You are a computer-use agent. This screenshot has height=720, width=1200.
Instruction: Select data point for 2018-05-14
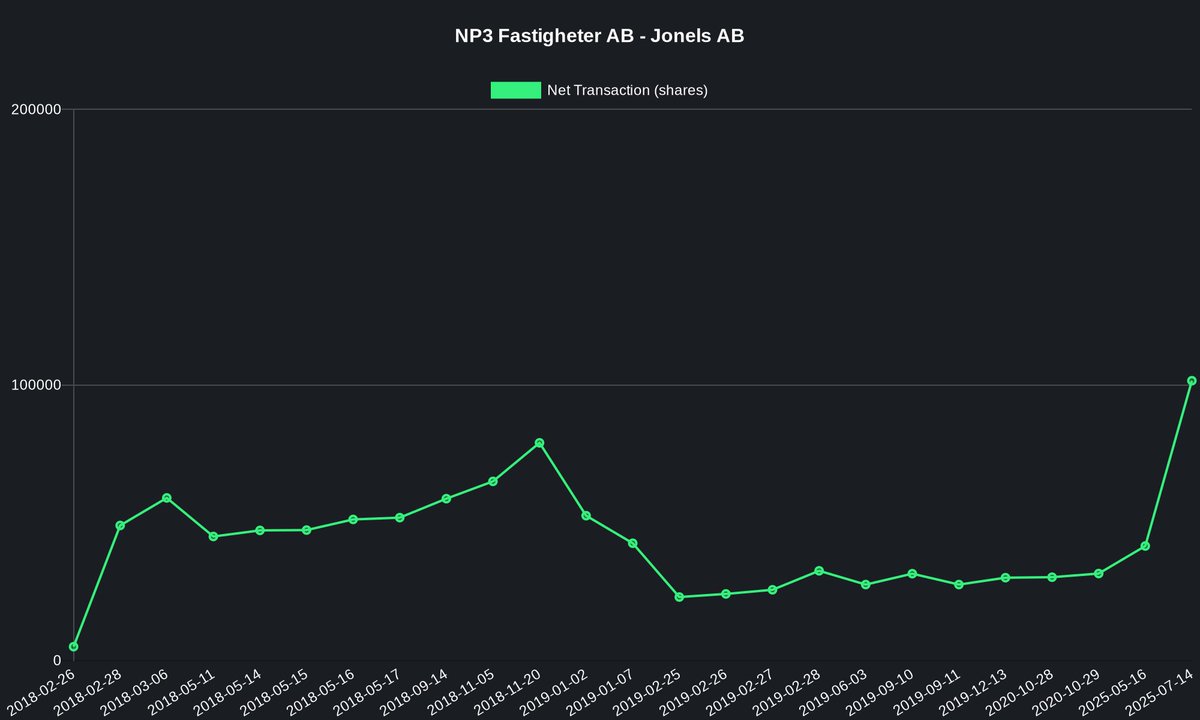point(260,530)
